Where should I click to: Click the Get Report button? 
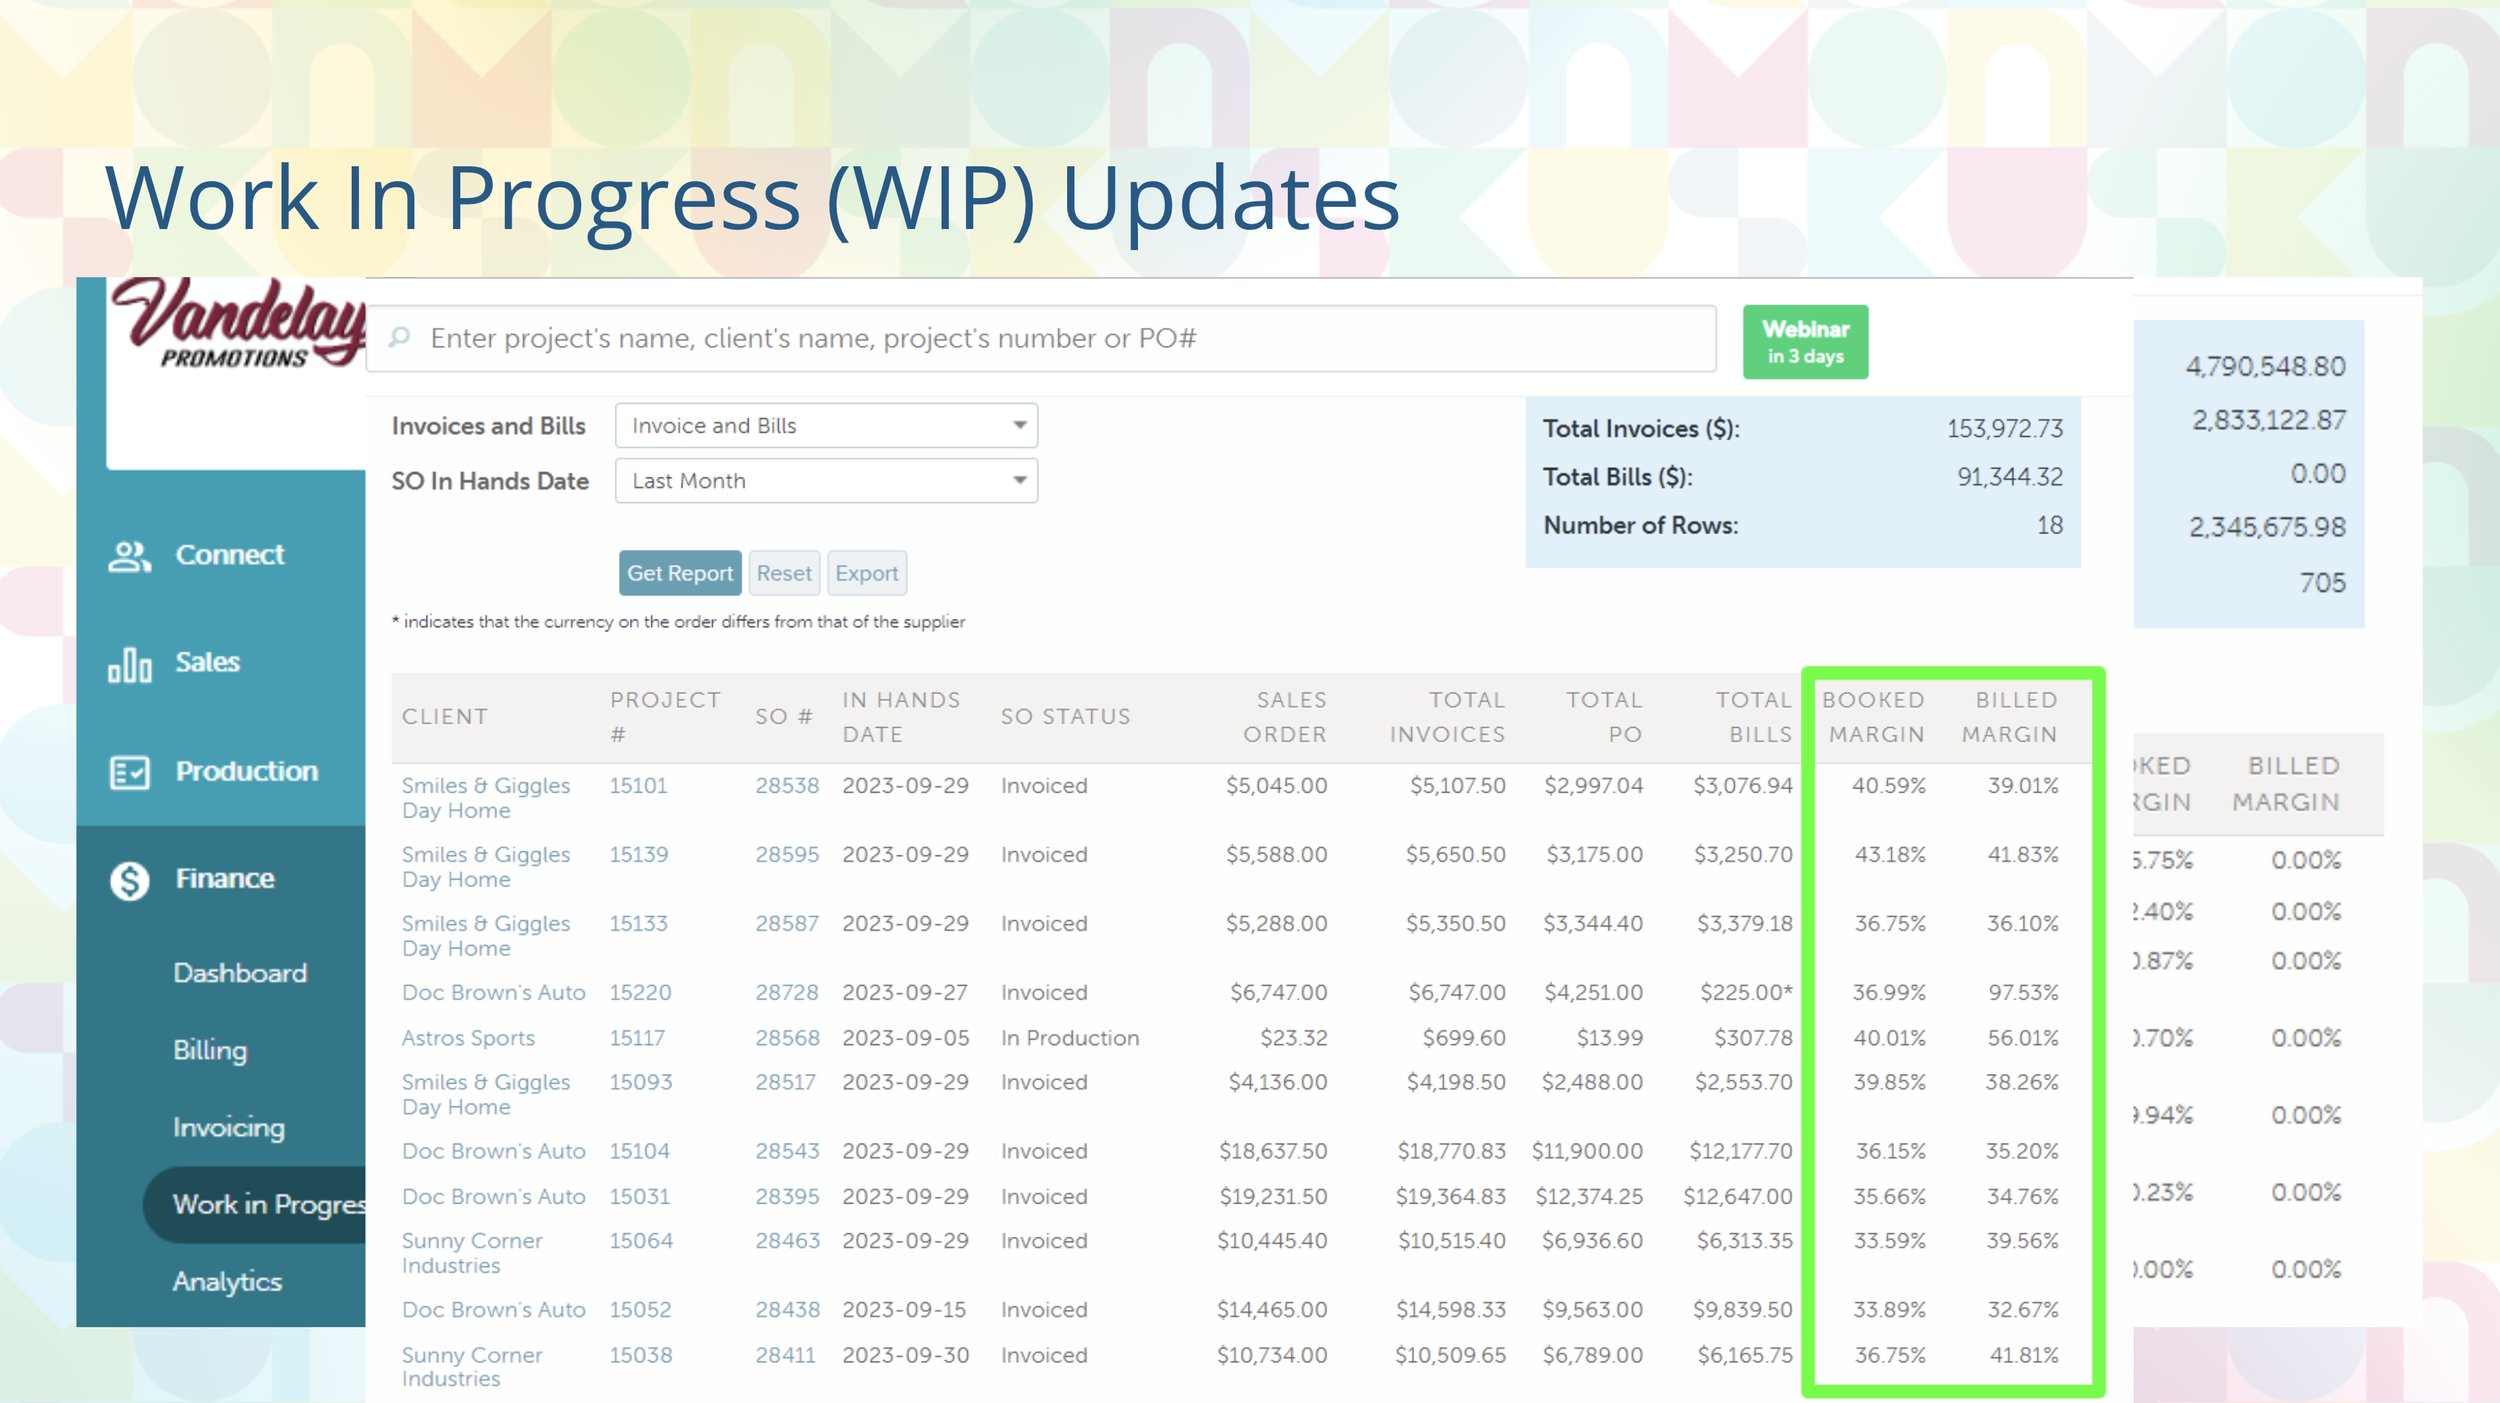679,572
